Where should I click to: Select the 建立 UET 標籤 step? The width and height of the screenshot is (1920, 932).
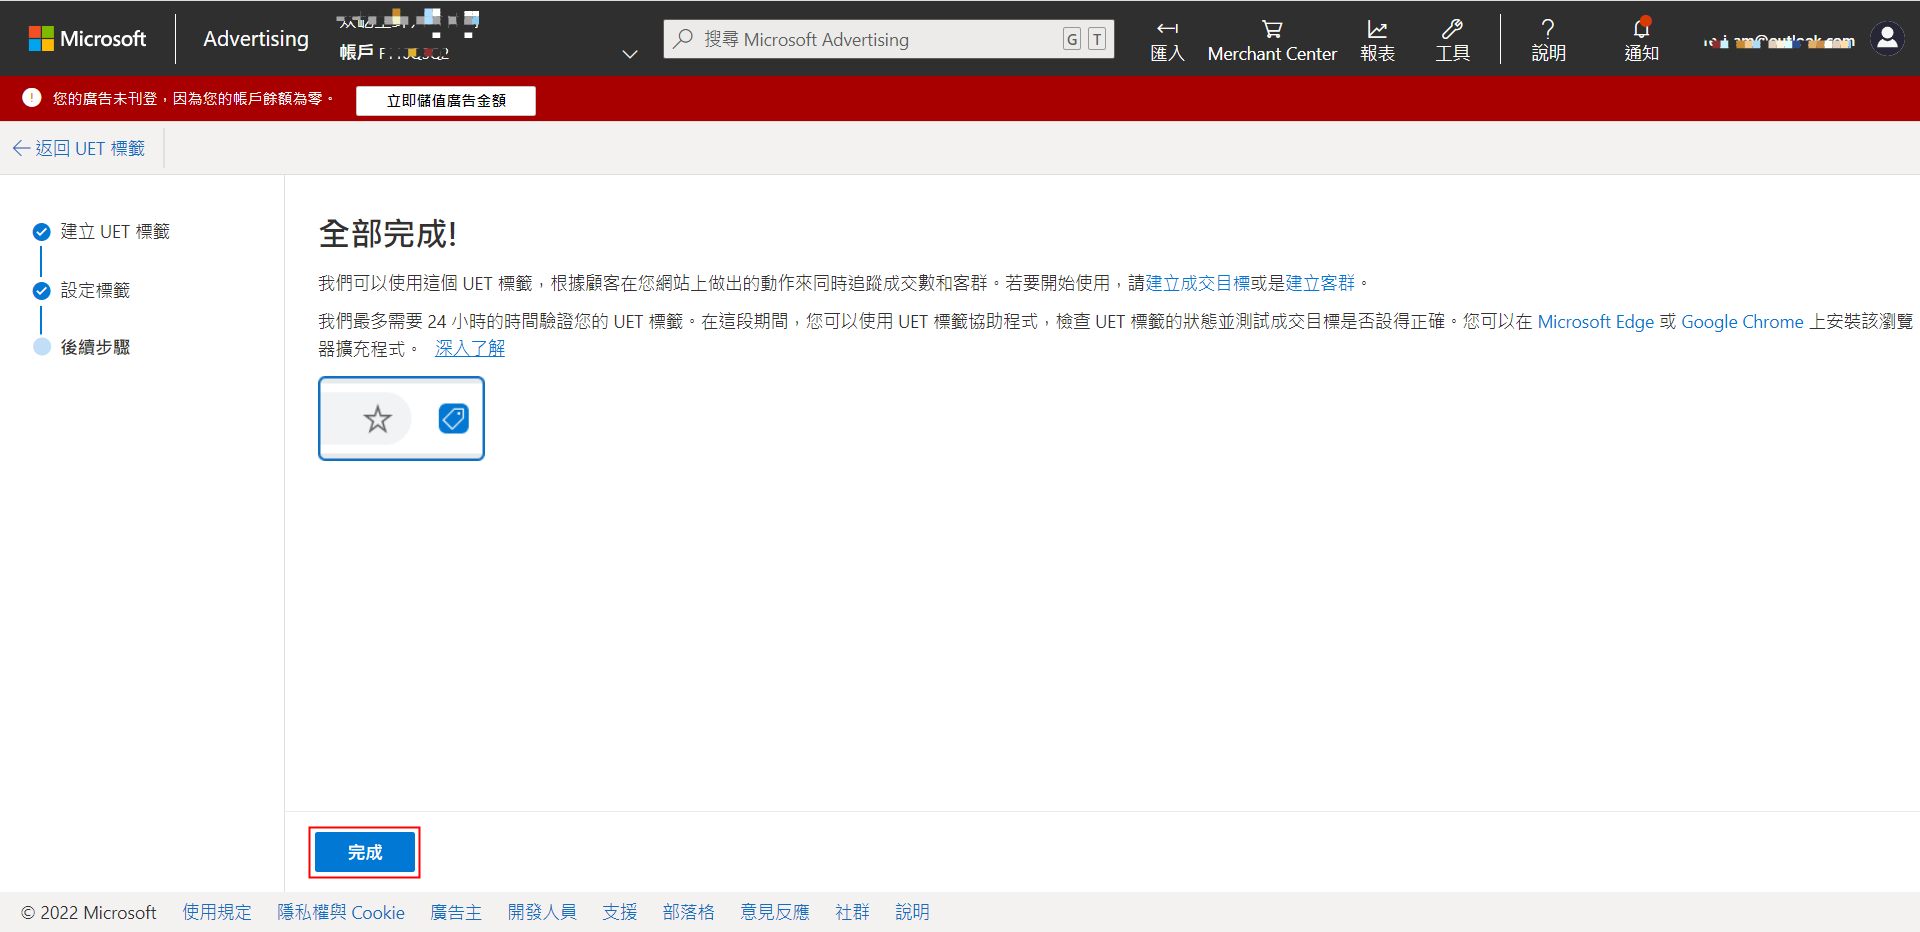101,232
